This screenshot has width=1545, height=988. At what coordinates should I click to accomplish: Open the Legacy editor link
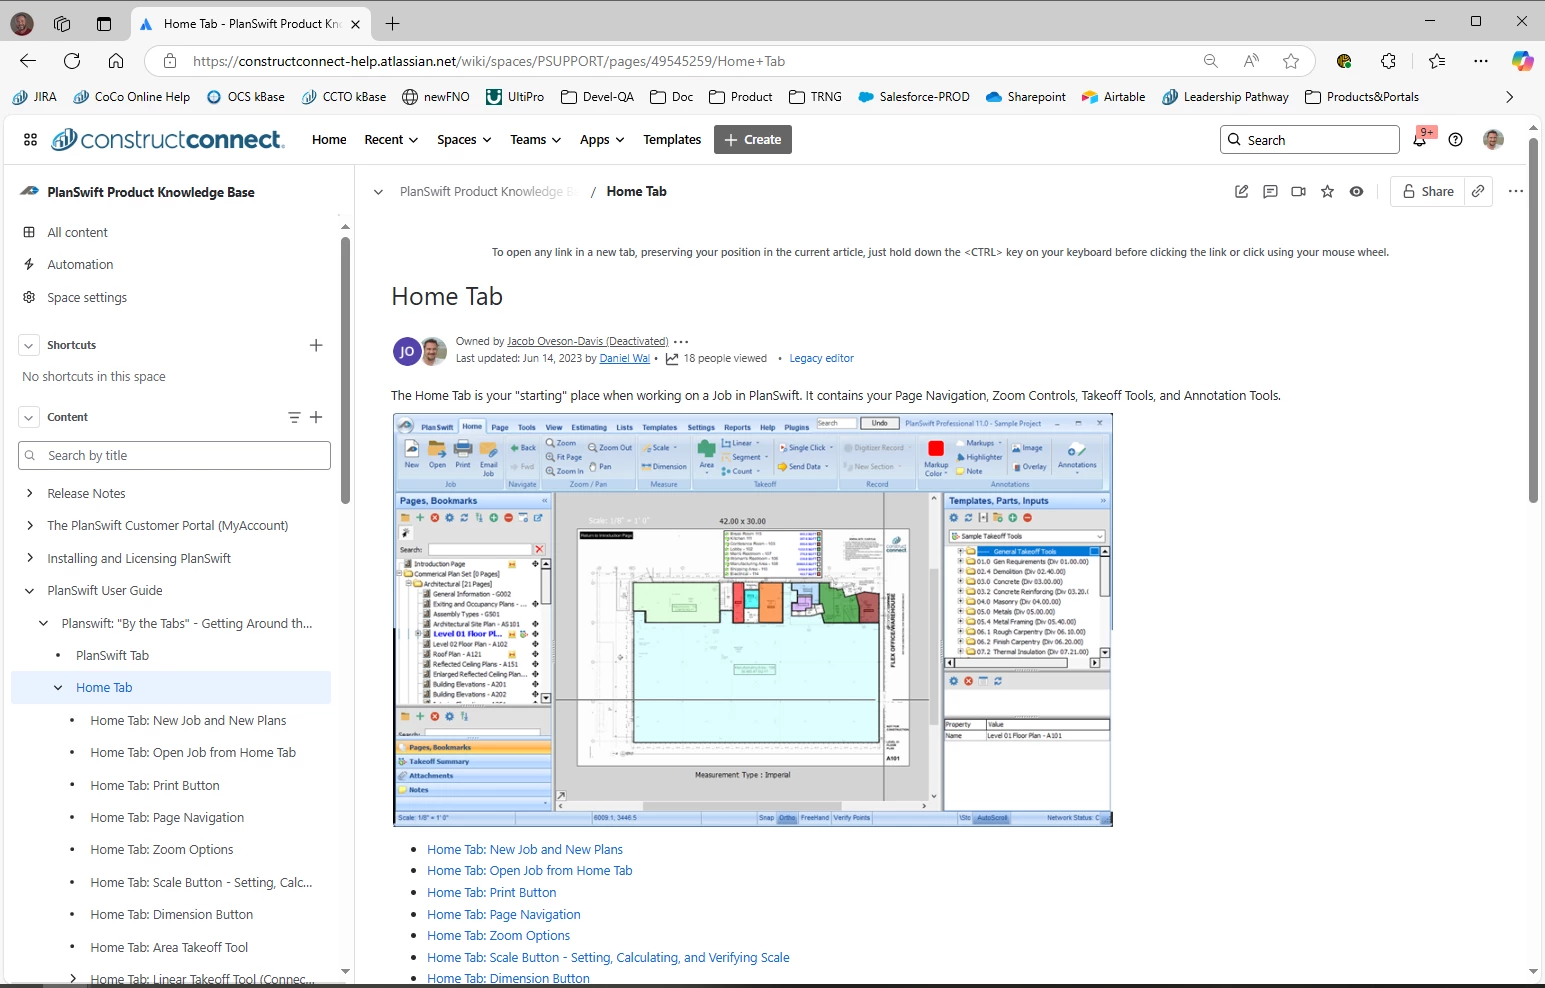pyautogui.click(x=821, y=358)
